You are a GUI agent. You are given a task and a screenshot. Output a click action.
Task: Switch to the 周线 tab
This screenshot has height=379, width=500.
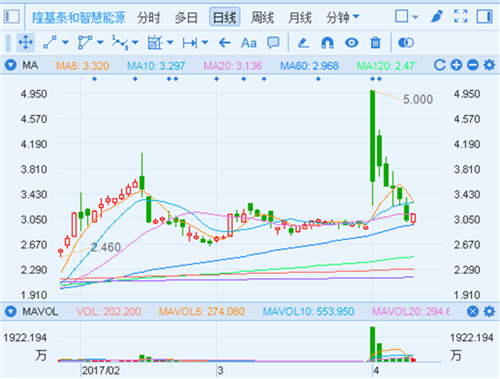coord(262,17)
